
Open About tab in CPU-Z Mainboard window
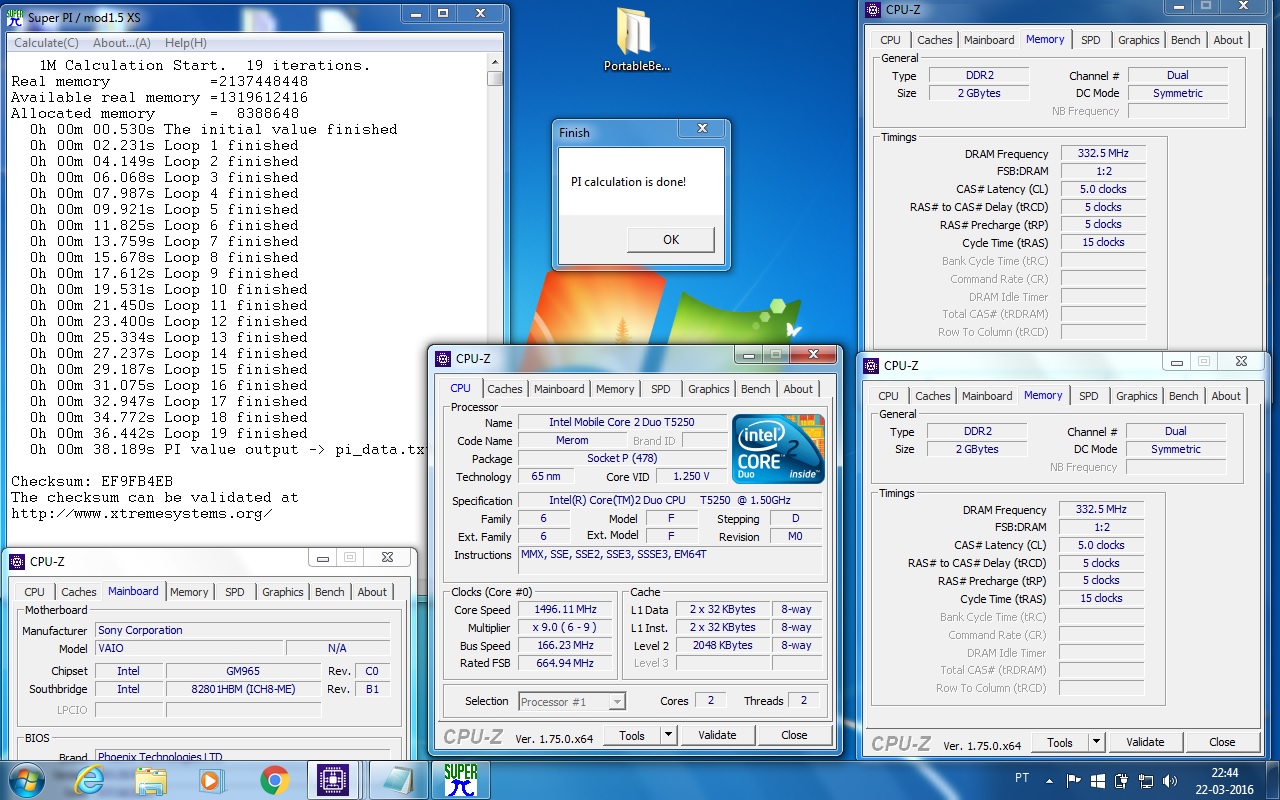pyautogui.click(x=372, y=592)
